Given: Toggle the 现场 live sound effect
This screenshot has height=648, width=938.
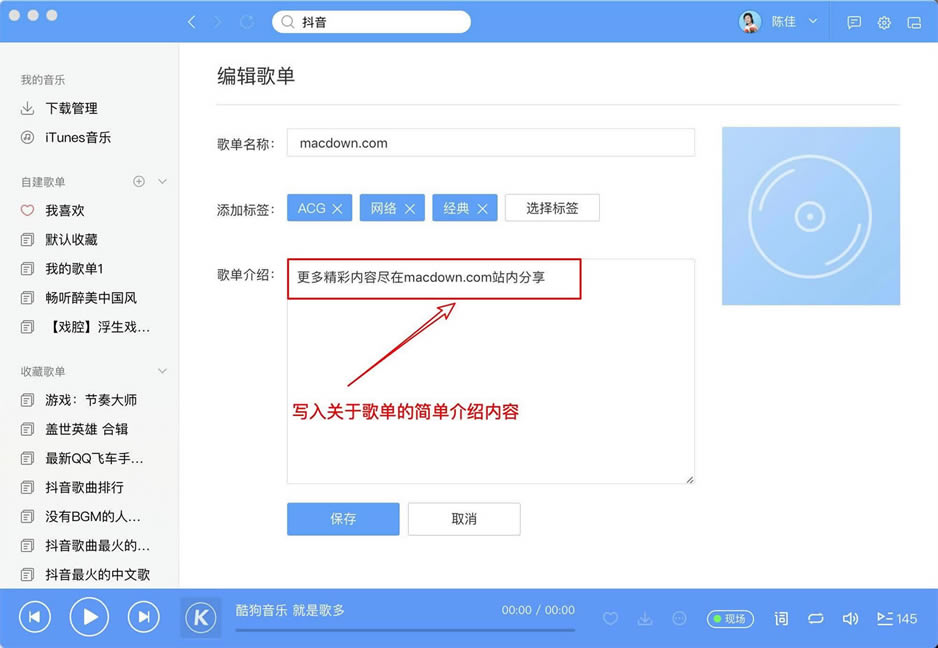Looking at the screenshot, I should (730, 619).
